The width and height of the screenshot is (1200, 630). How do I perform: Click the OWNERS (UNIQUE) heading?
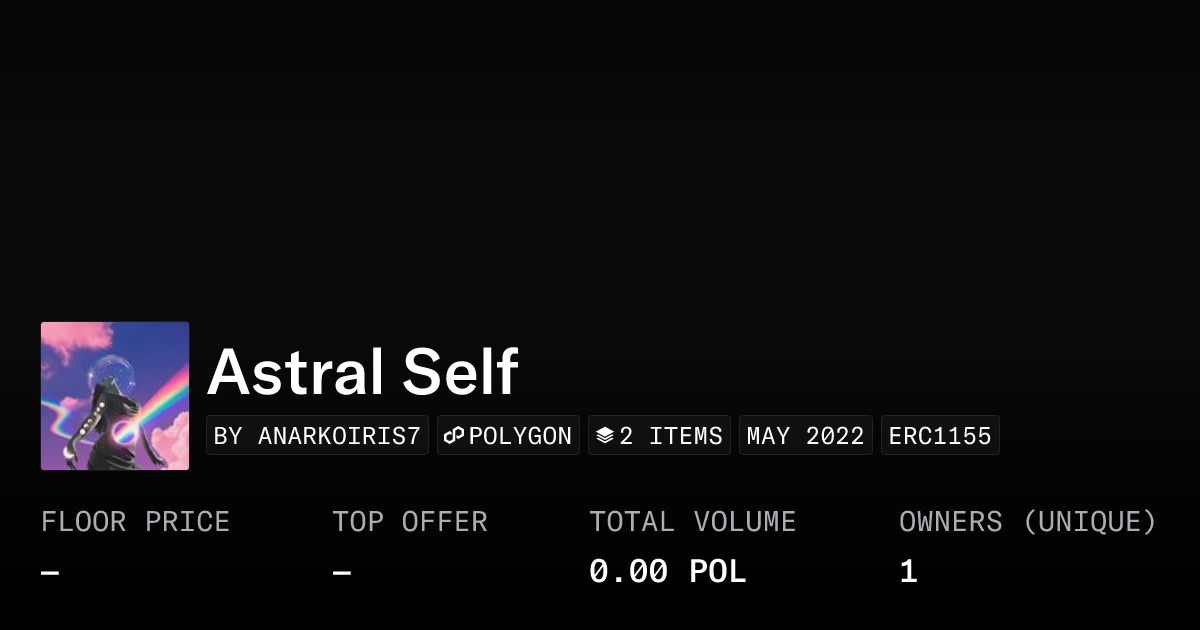pyautogui.click(x=1027, y=522)
